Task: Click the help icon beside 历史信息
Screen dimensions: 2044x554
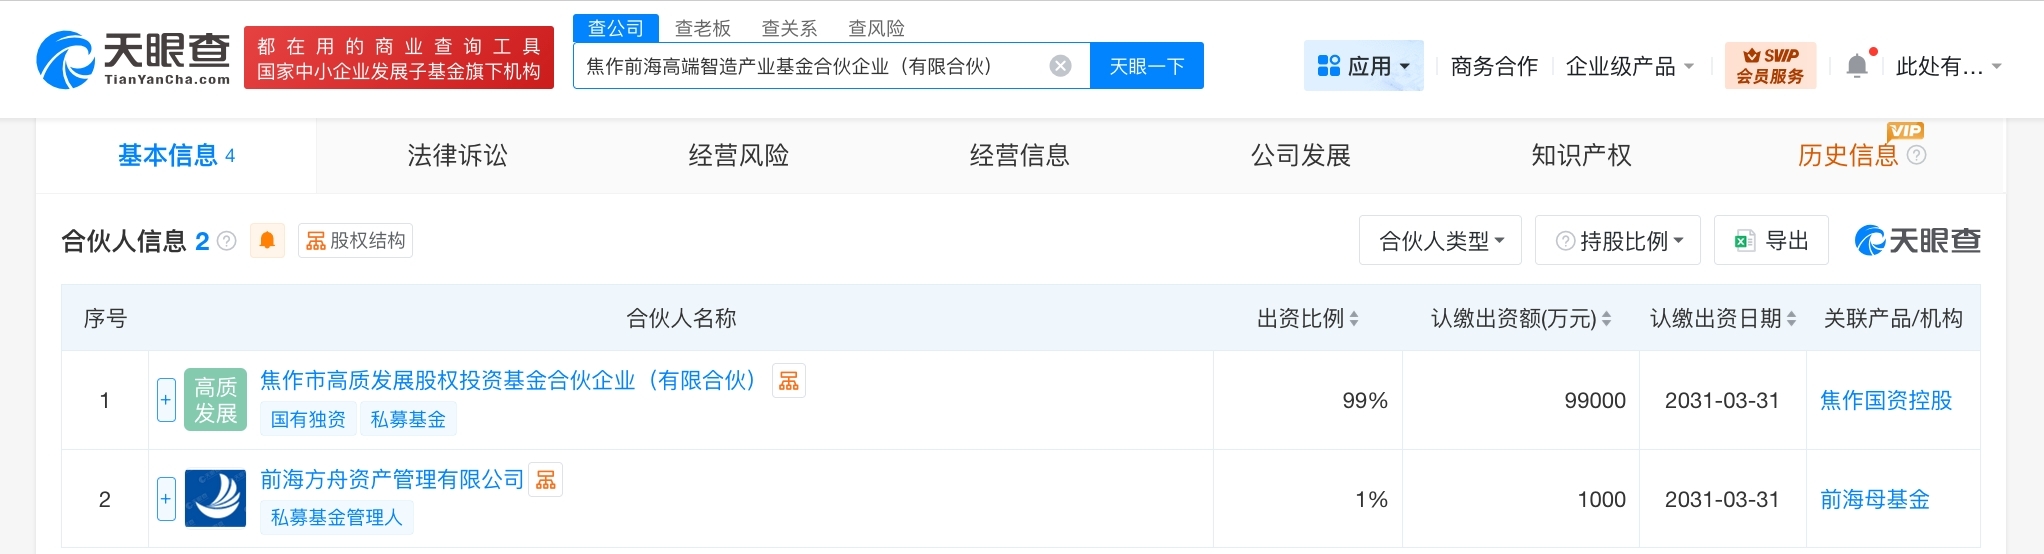Action: pos(1916,155)
